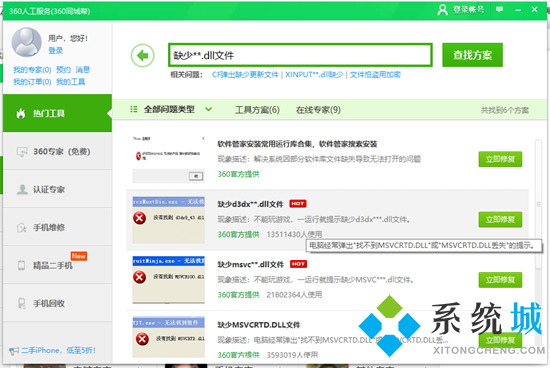Click 立即修复 for 缺少MSVCRTD.DLL文件
This screenshot has width=550, height=368.
click(500, 340)
